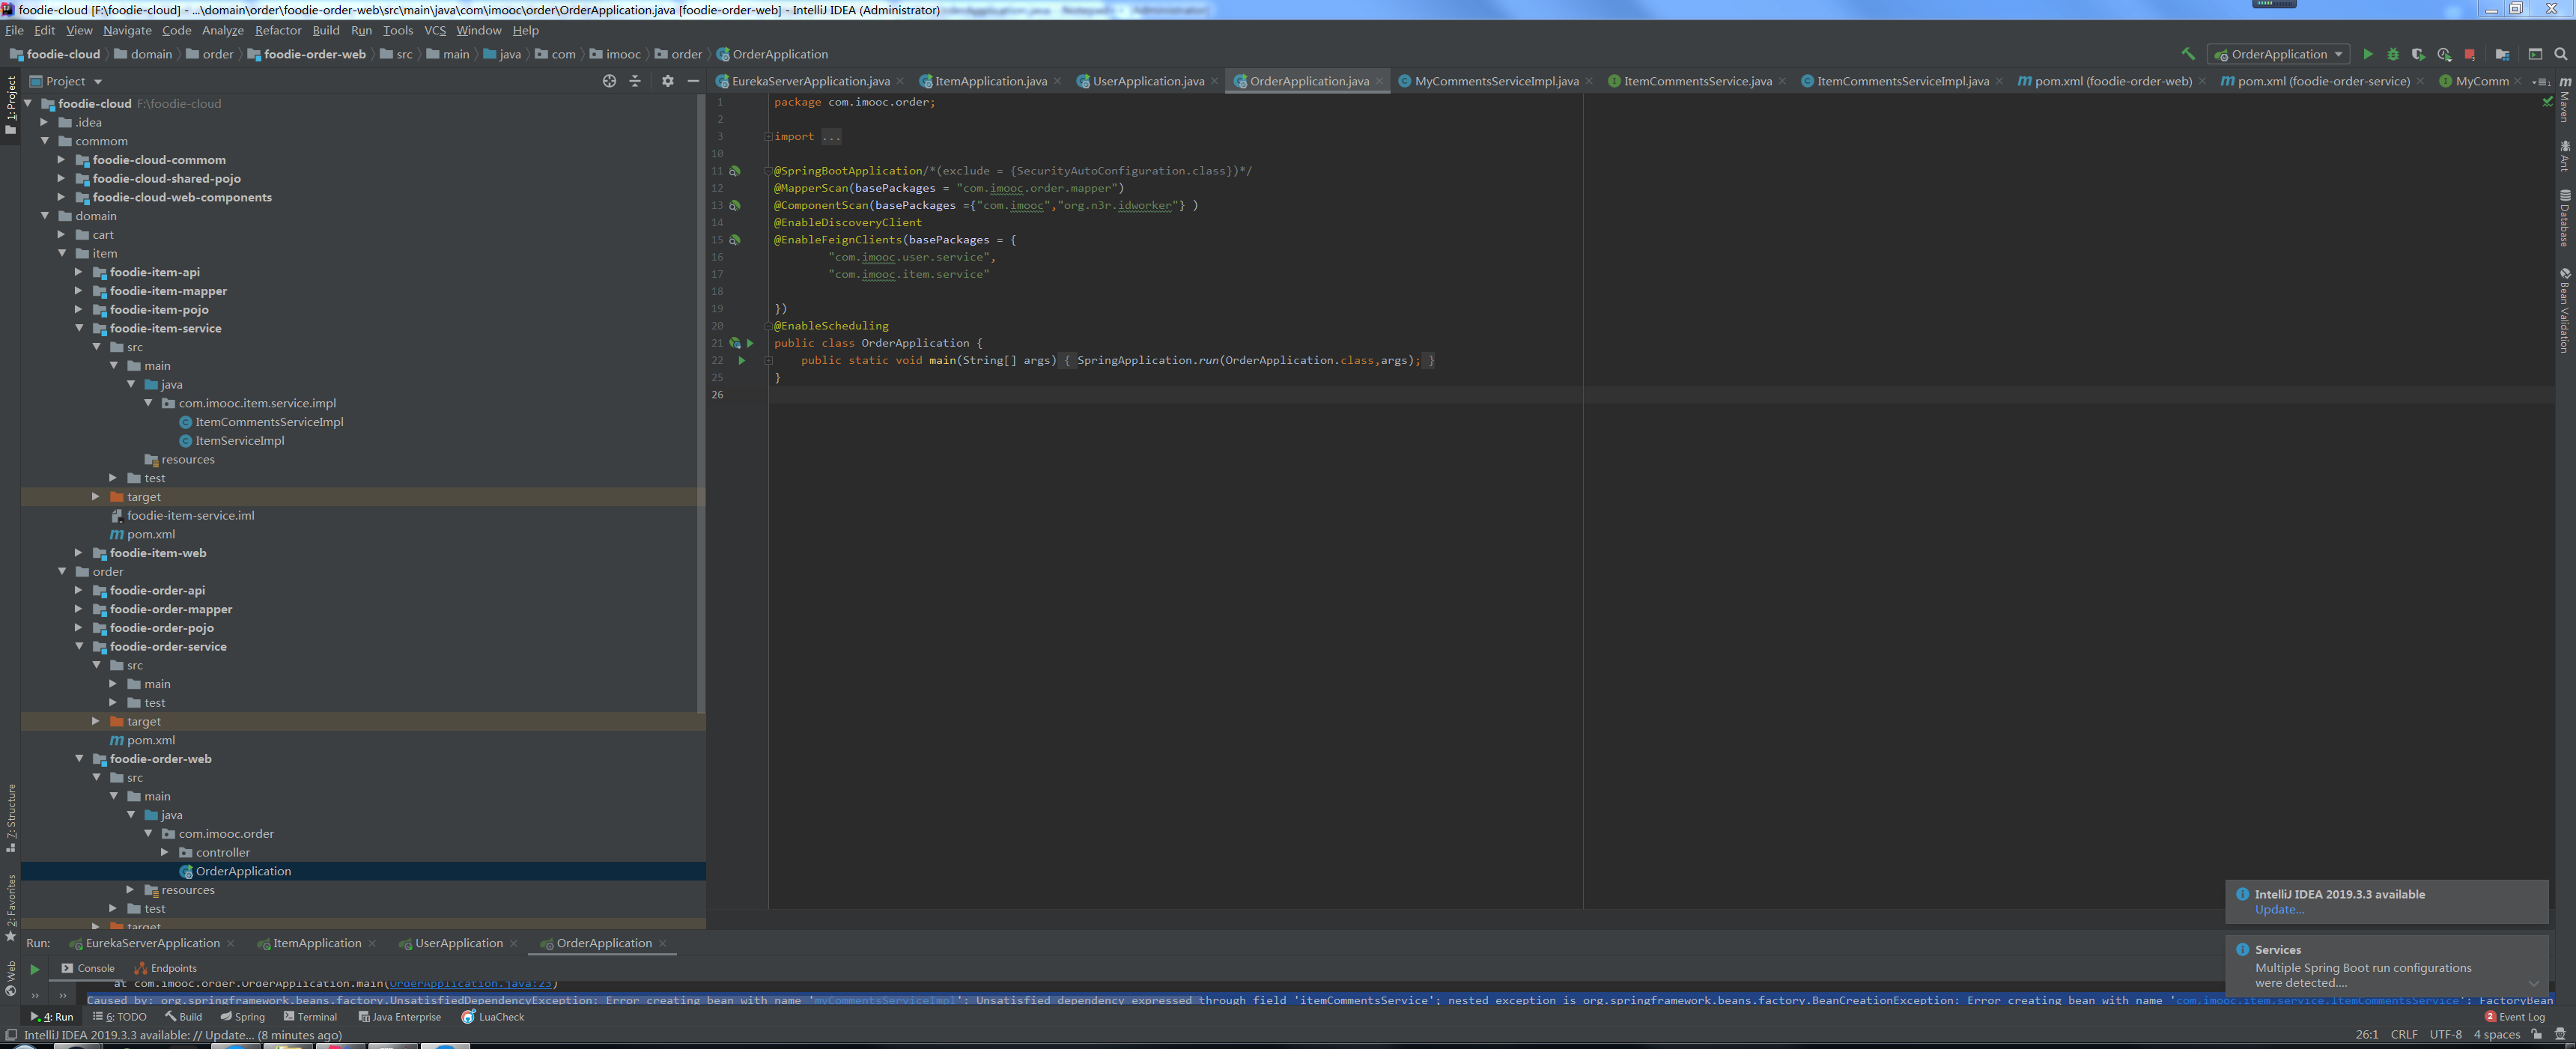This screenshot has width=2576, height=1049.
Task: Run OrderApplication with the green play icon
Action: pos(2367,54)
